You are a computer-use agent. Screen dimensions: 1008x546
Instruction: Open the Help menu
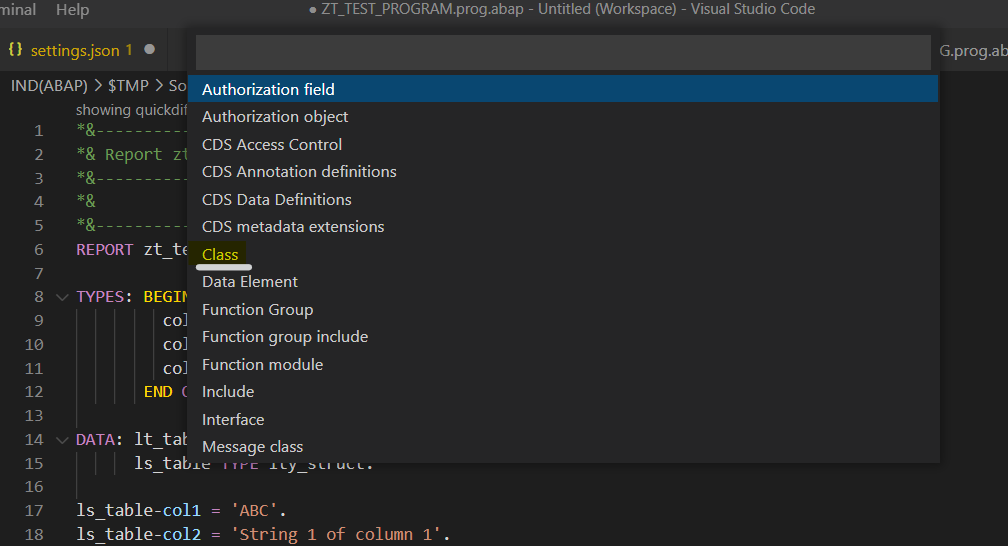click(x=72, y=10)
